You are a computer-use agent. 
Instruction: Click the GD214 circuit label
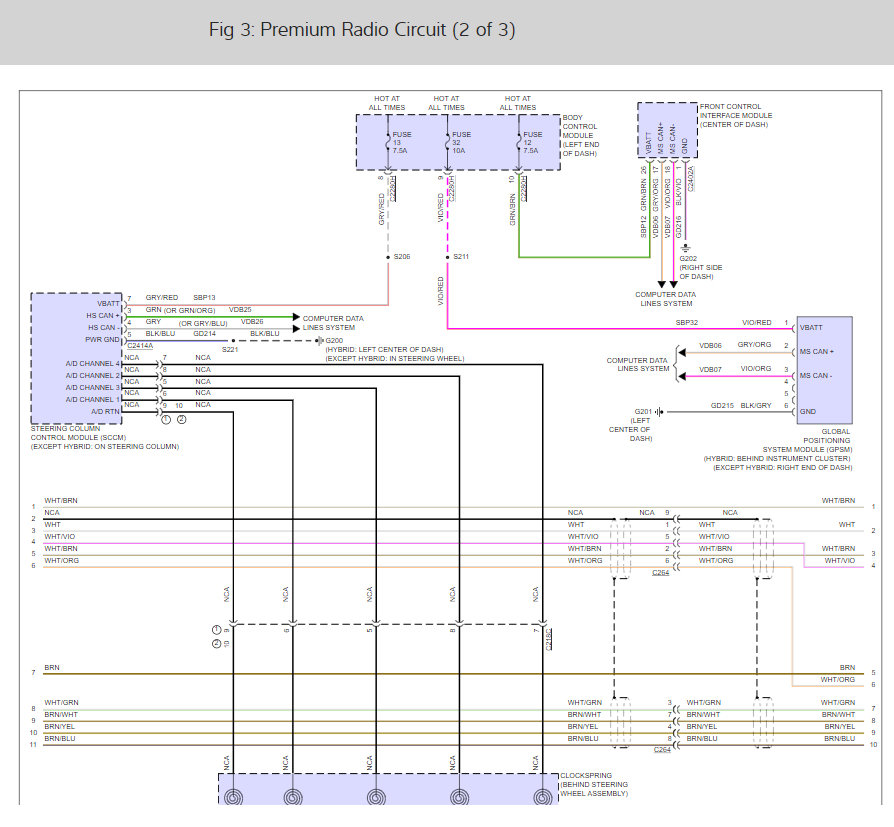pos(204,334)
